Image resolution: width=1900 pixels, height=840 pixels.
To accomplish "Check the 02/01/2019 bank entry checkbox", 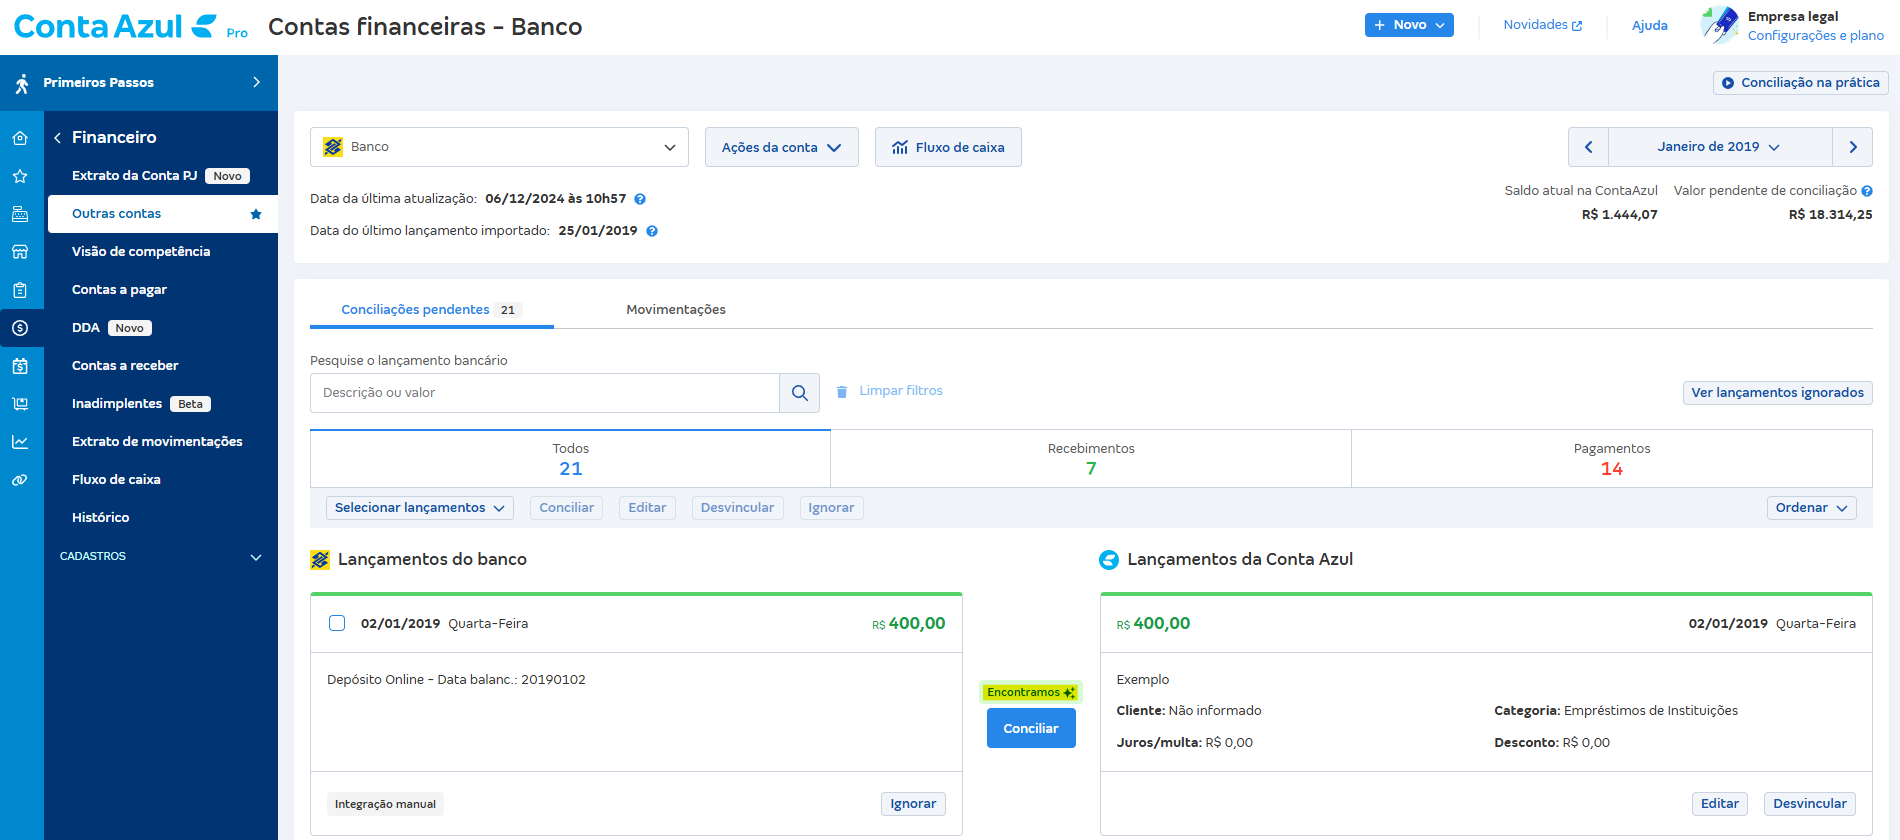I will [x=337, y=623].
